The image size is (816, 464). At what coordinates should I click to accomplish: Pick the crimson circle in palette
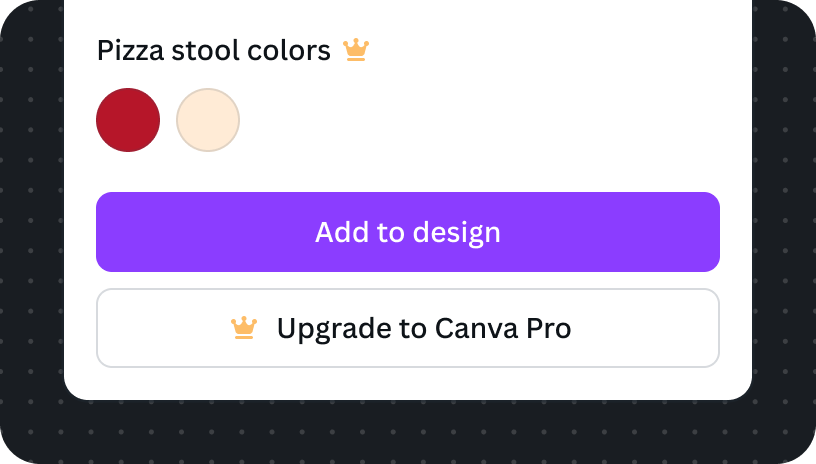[128, 120]
